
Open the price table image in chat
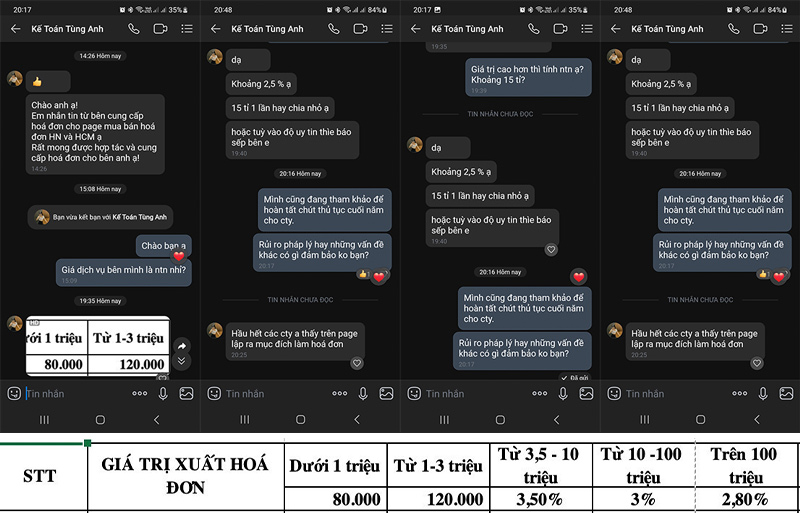pos(95,346)
